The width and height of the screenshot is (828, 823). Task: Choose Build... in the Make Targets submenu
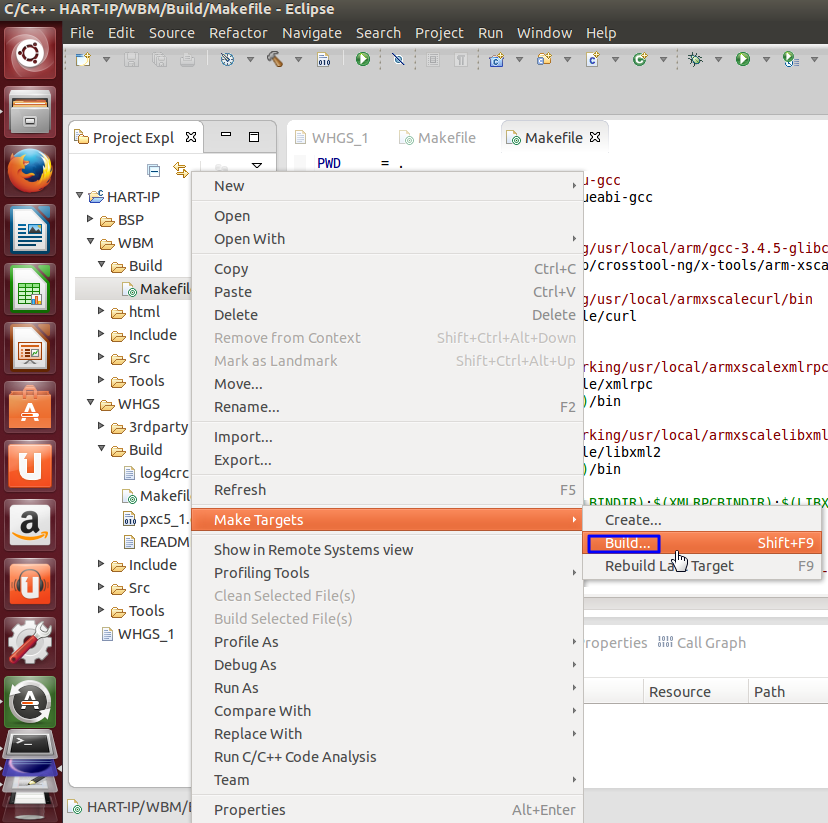(x=702, y=543)
